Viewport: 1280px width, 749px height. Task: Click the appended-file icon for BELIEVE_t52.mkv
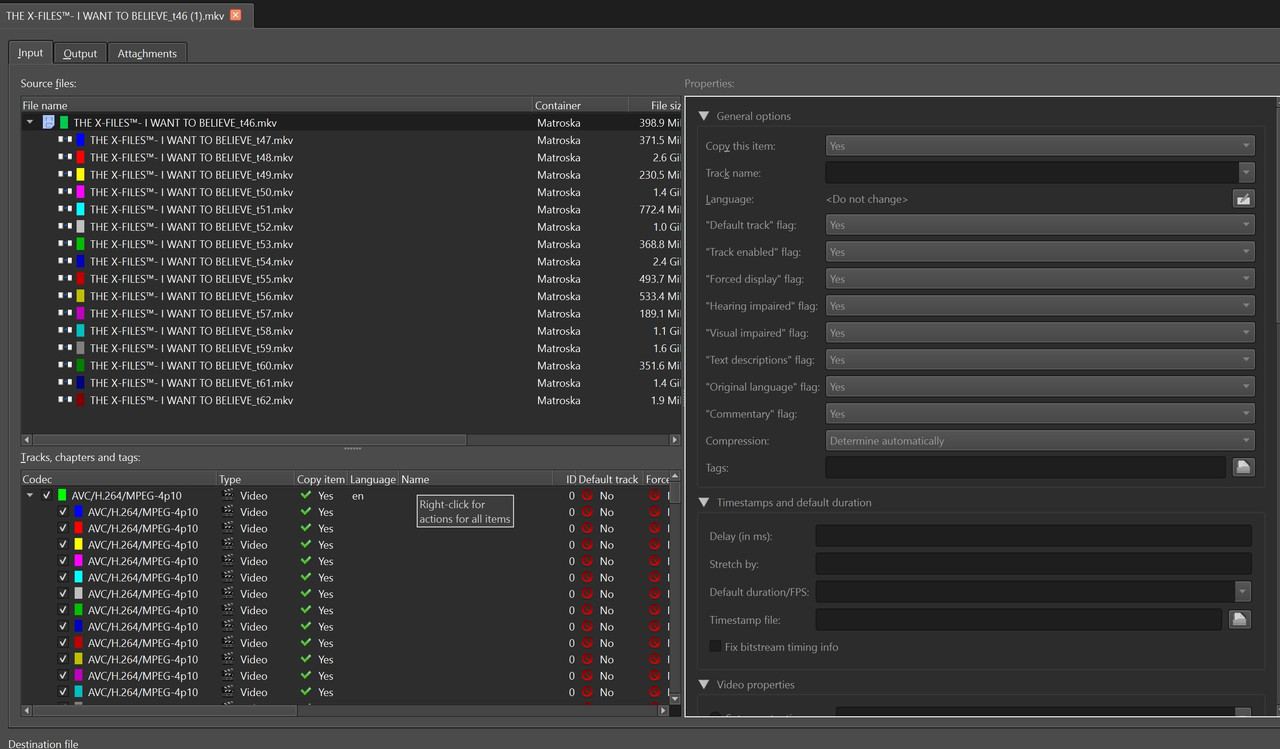click(65, 227)
